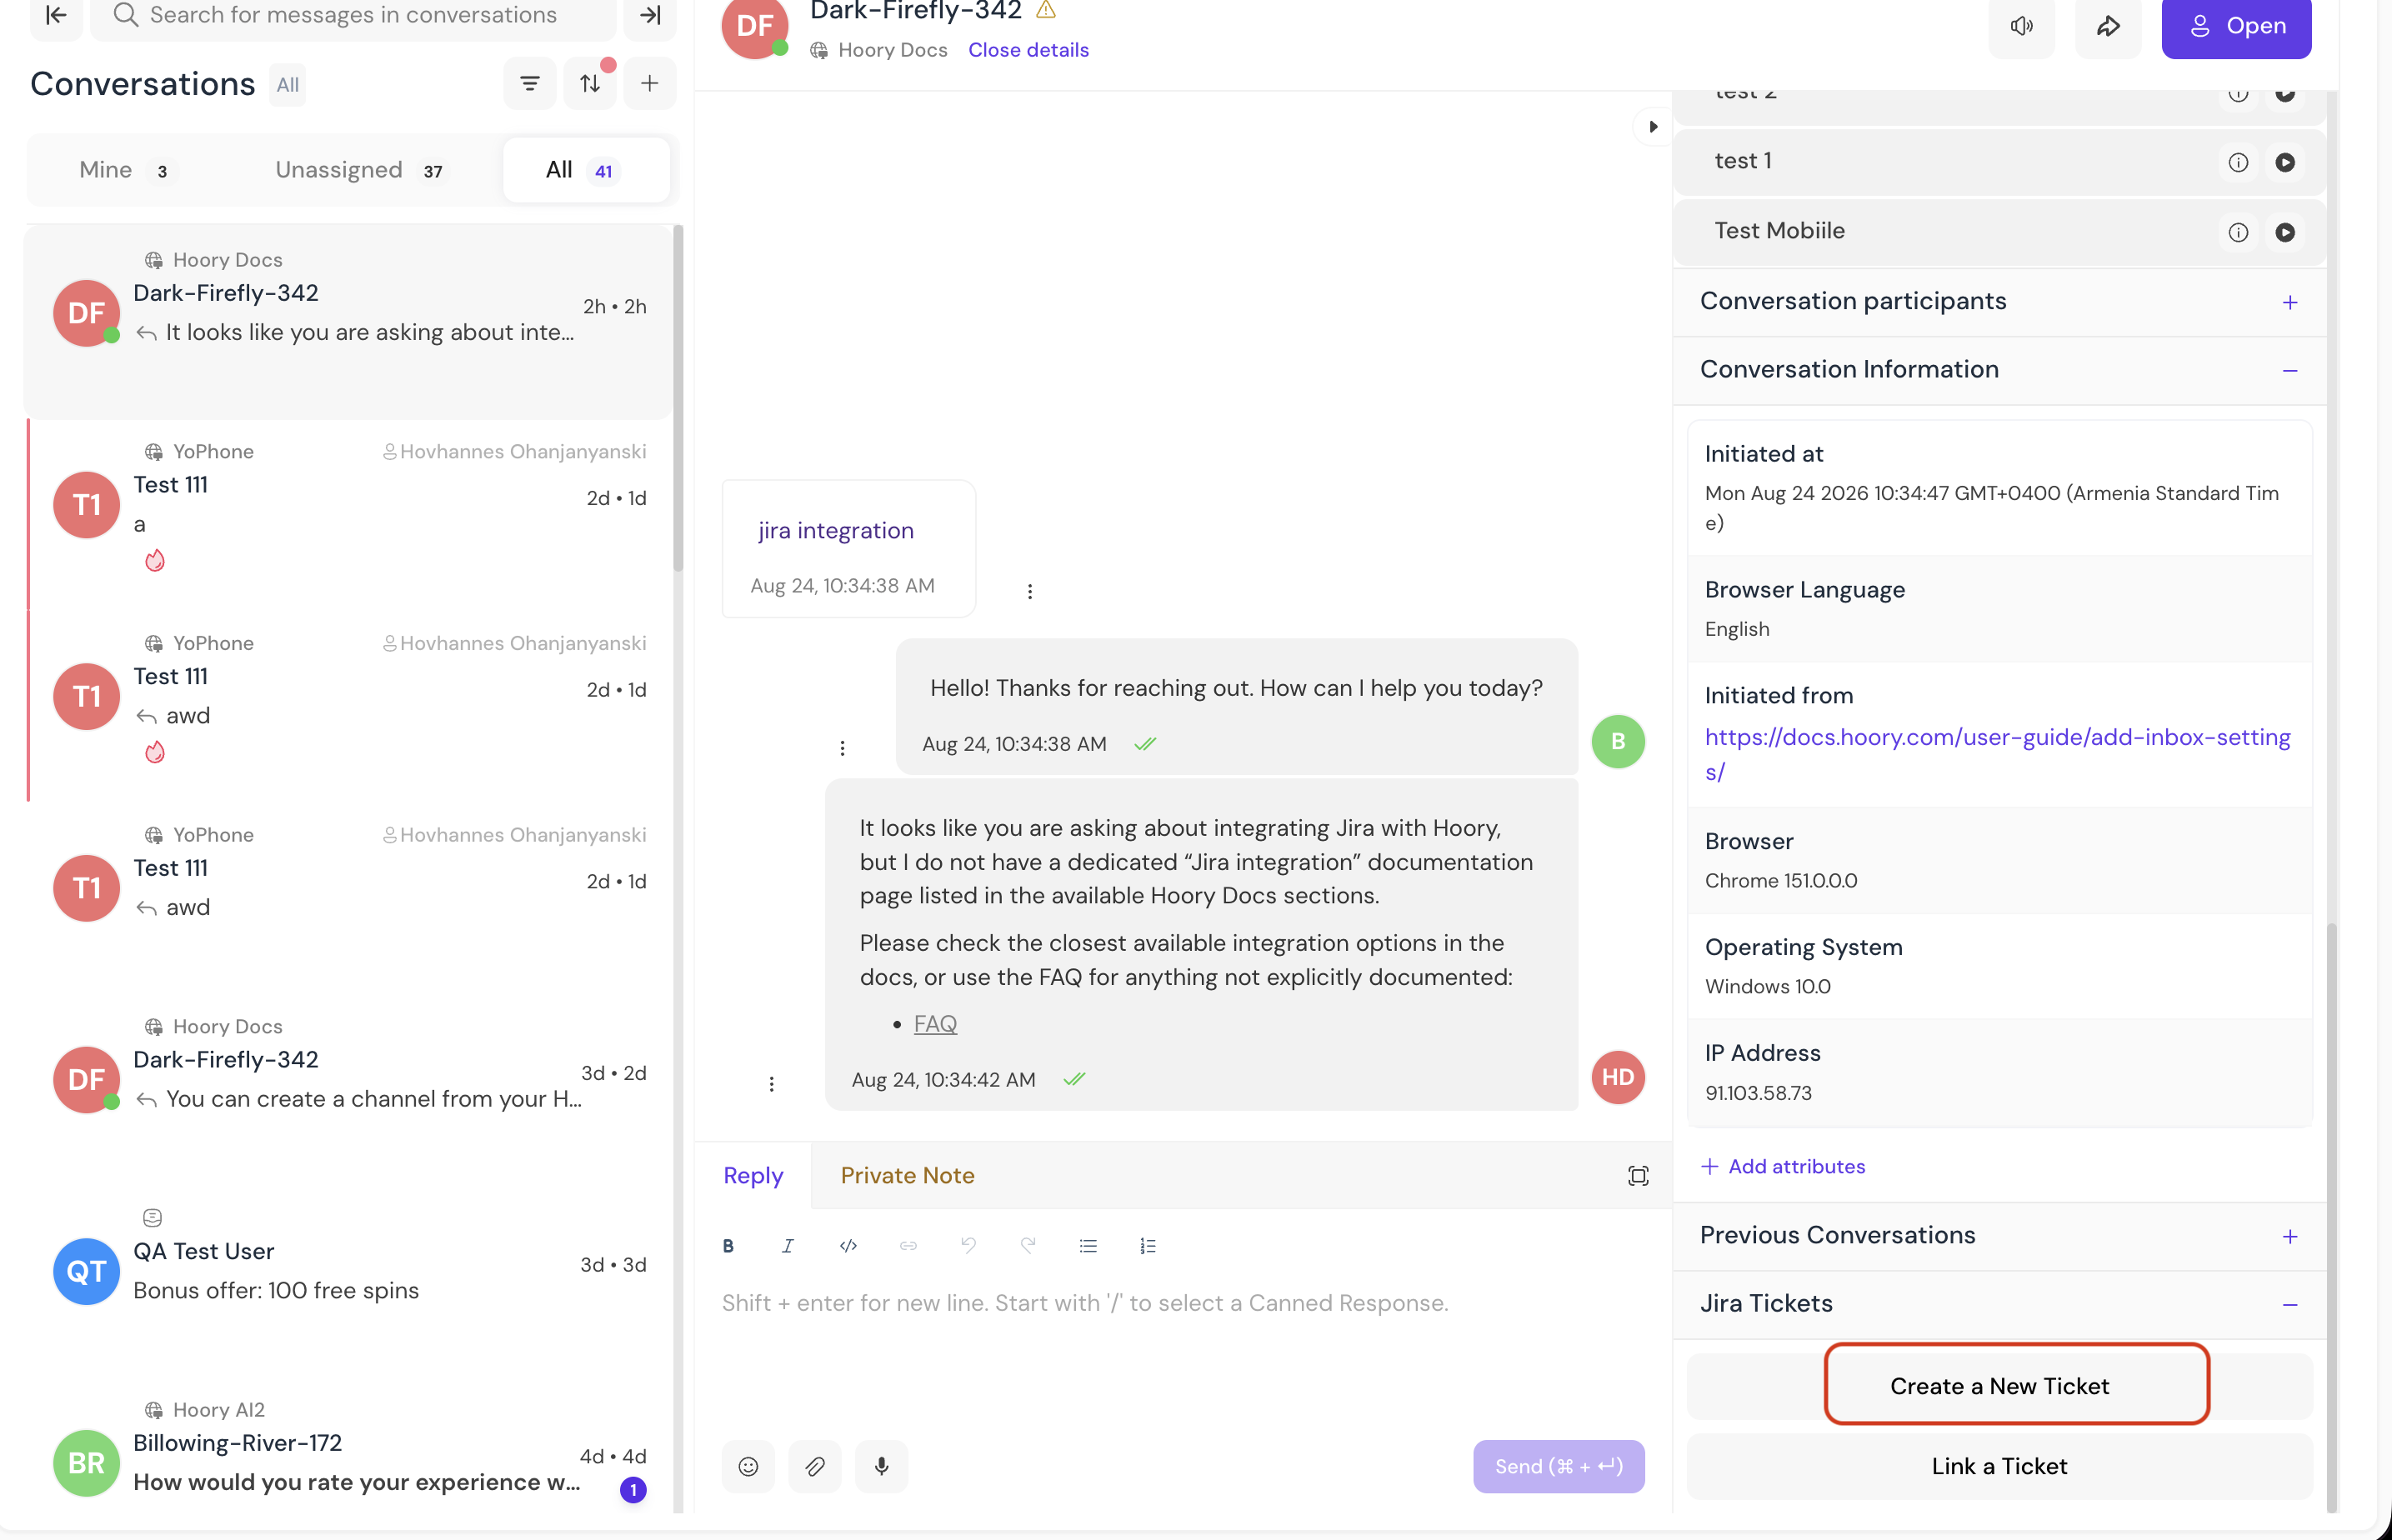Insert a bulleted list
Screen dimensions: 2392x1540
pyautogui.click(x=1088, y=1246)
